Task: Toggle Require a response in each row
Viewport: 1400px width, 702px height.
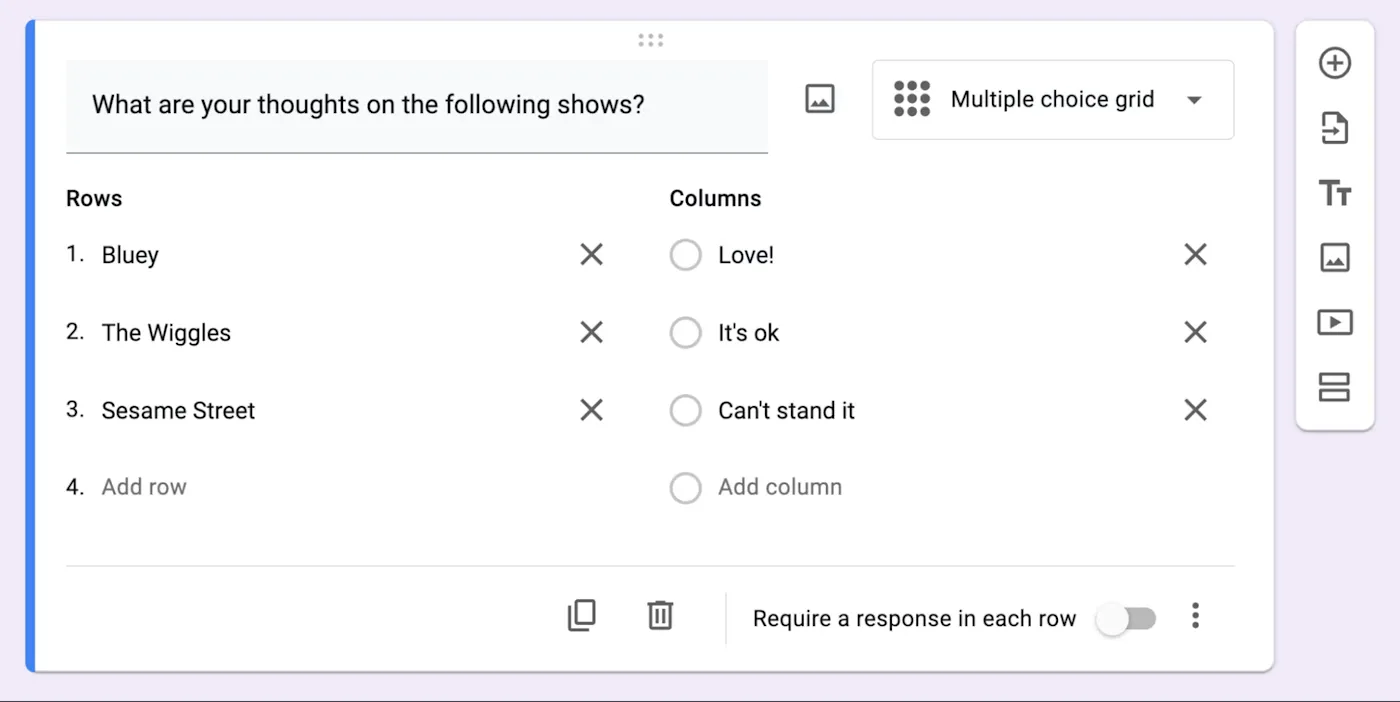Action: point(1127,619)
